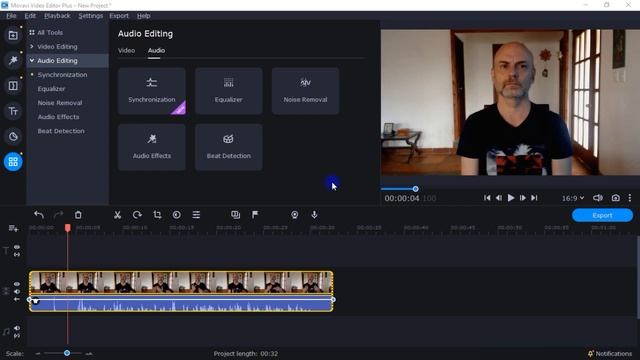The image size is (640, 360).
Task: Open the Filters and effects sidebar icon
Action: (x=13, y=60)
